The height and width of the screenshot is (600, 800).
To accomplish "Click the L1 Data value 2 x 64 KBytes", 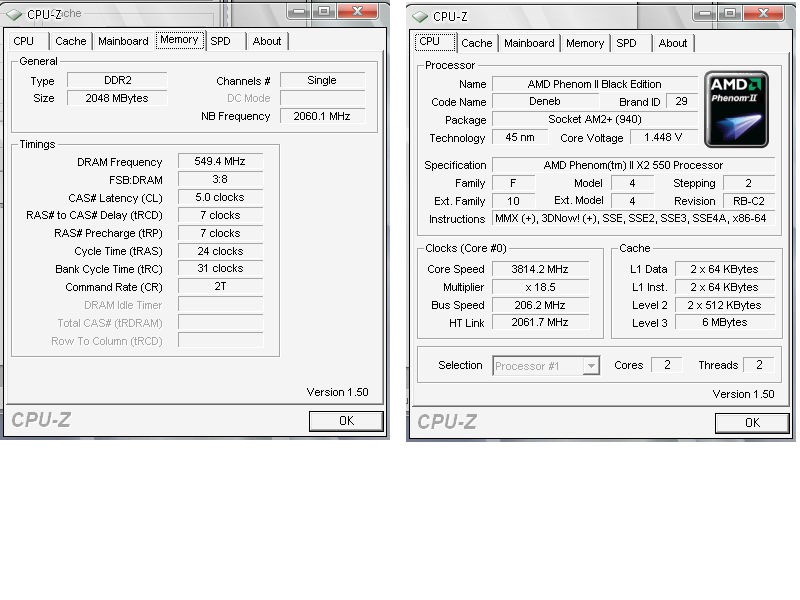I will click(x=725, y=269).
